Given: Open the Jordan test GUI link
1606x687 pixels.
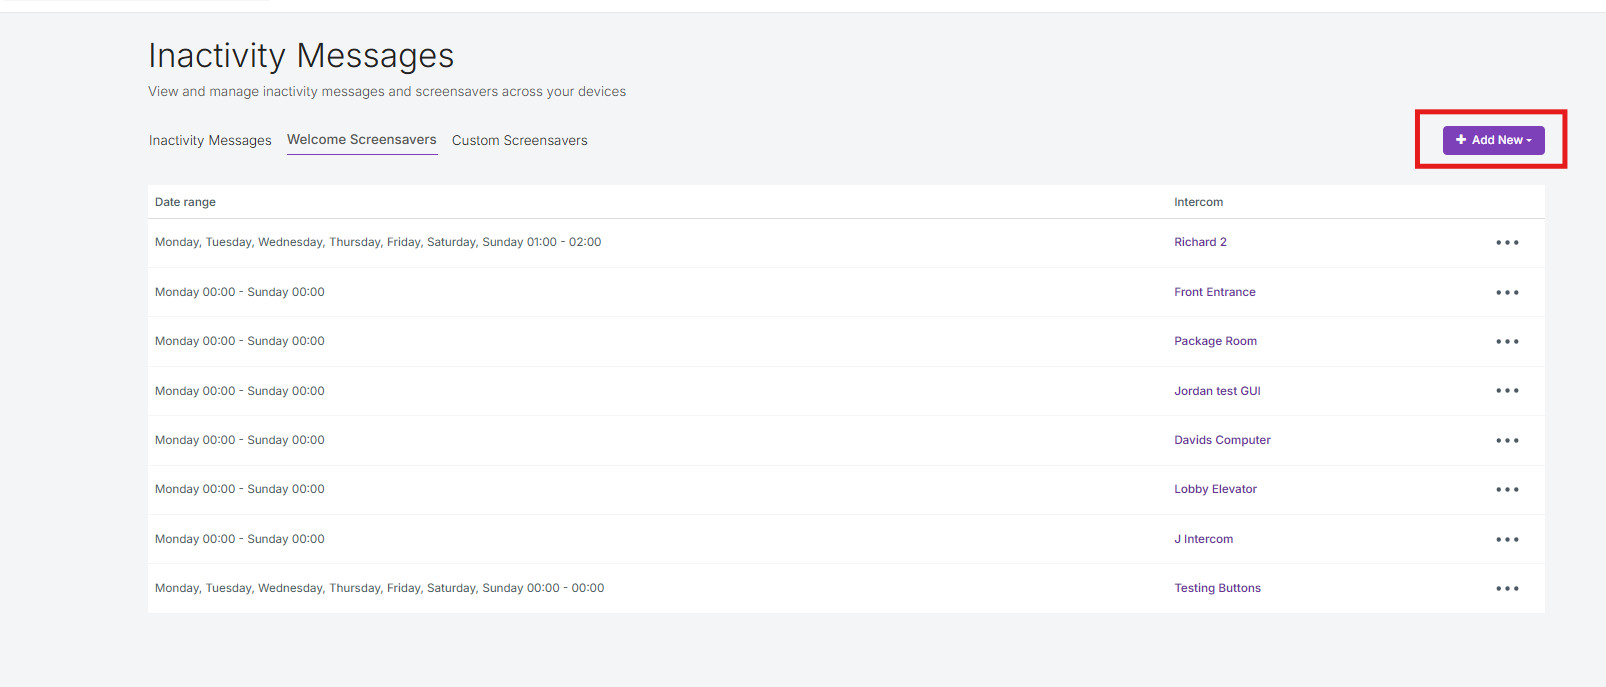Looking at the screenshot, I should (1217, 391).
